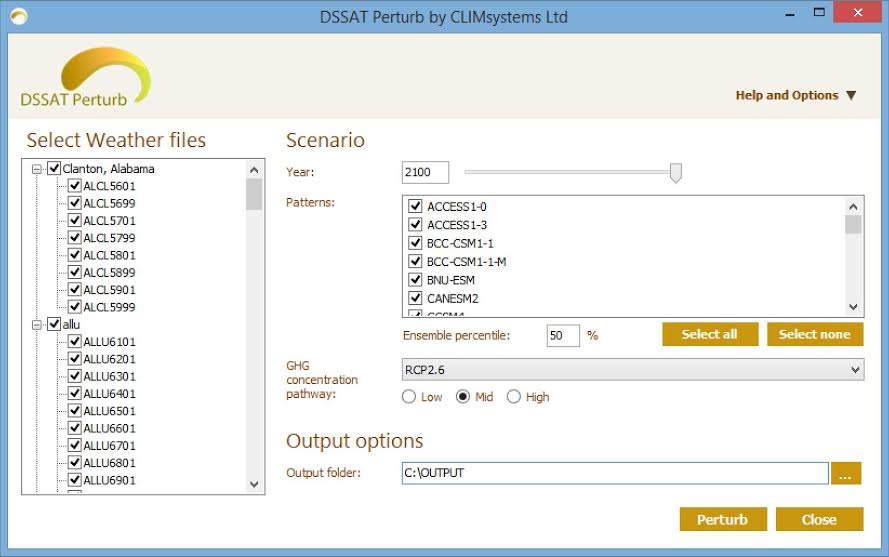
Task: Toggle the ALLU6101 checkbox
Action: [x=74, y=341]
